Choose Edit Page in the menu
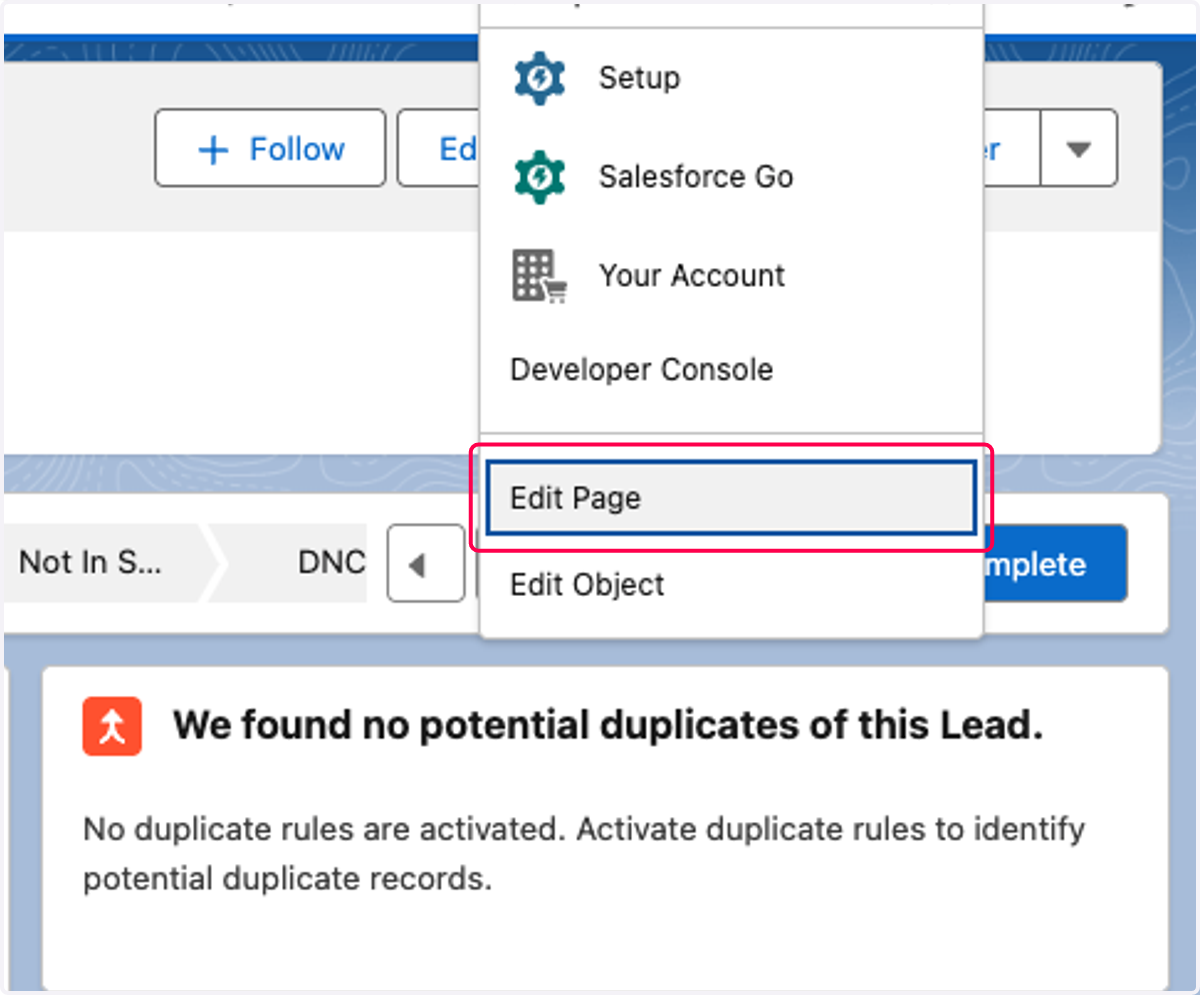Viewport: 1200px width, 995px height. pos(731,498)
